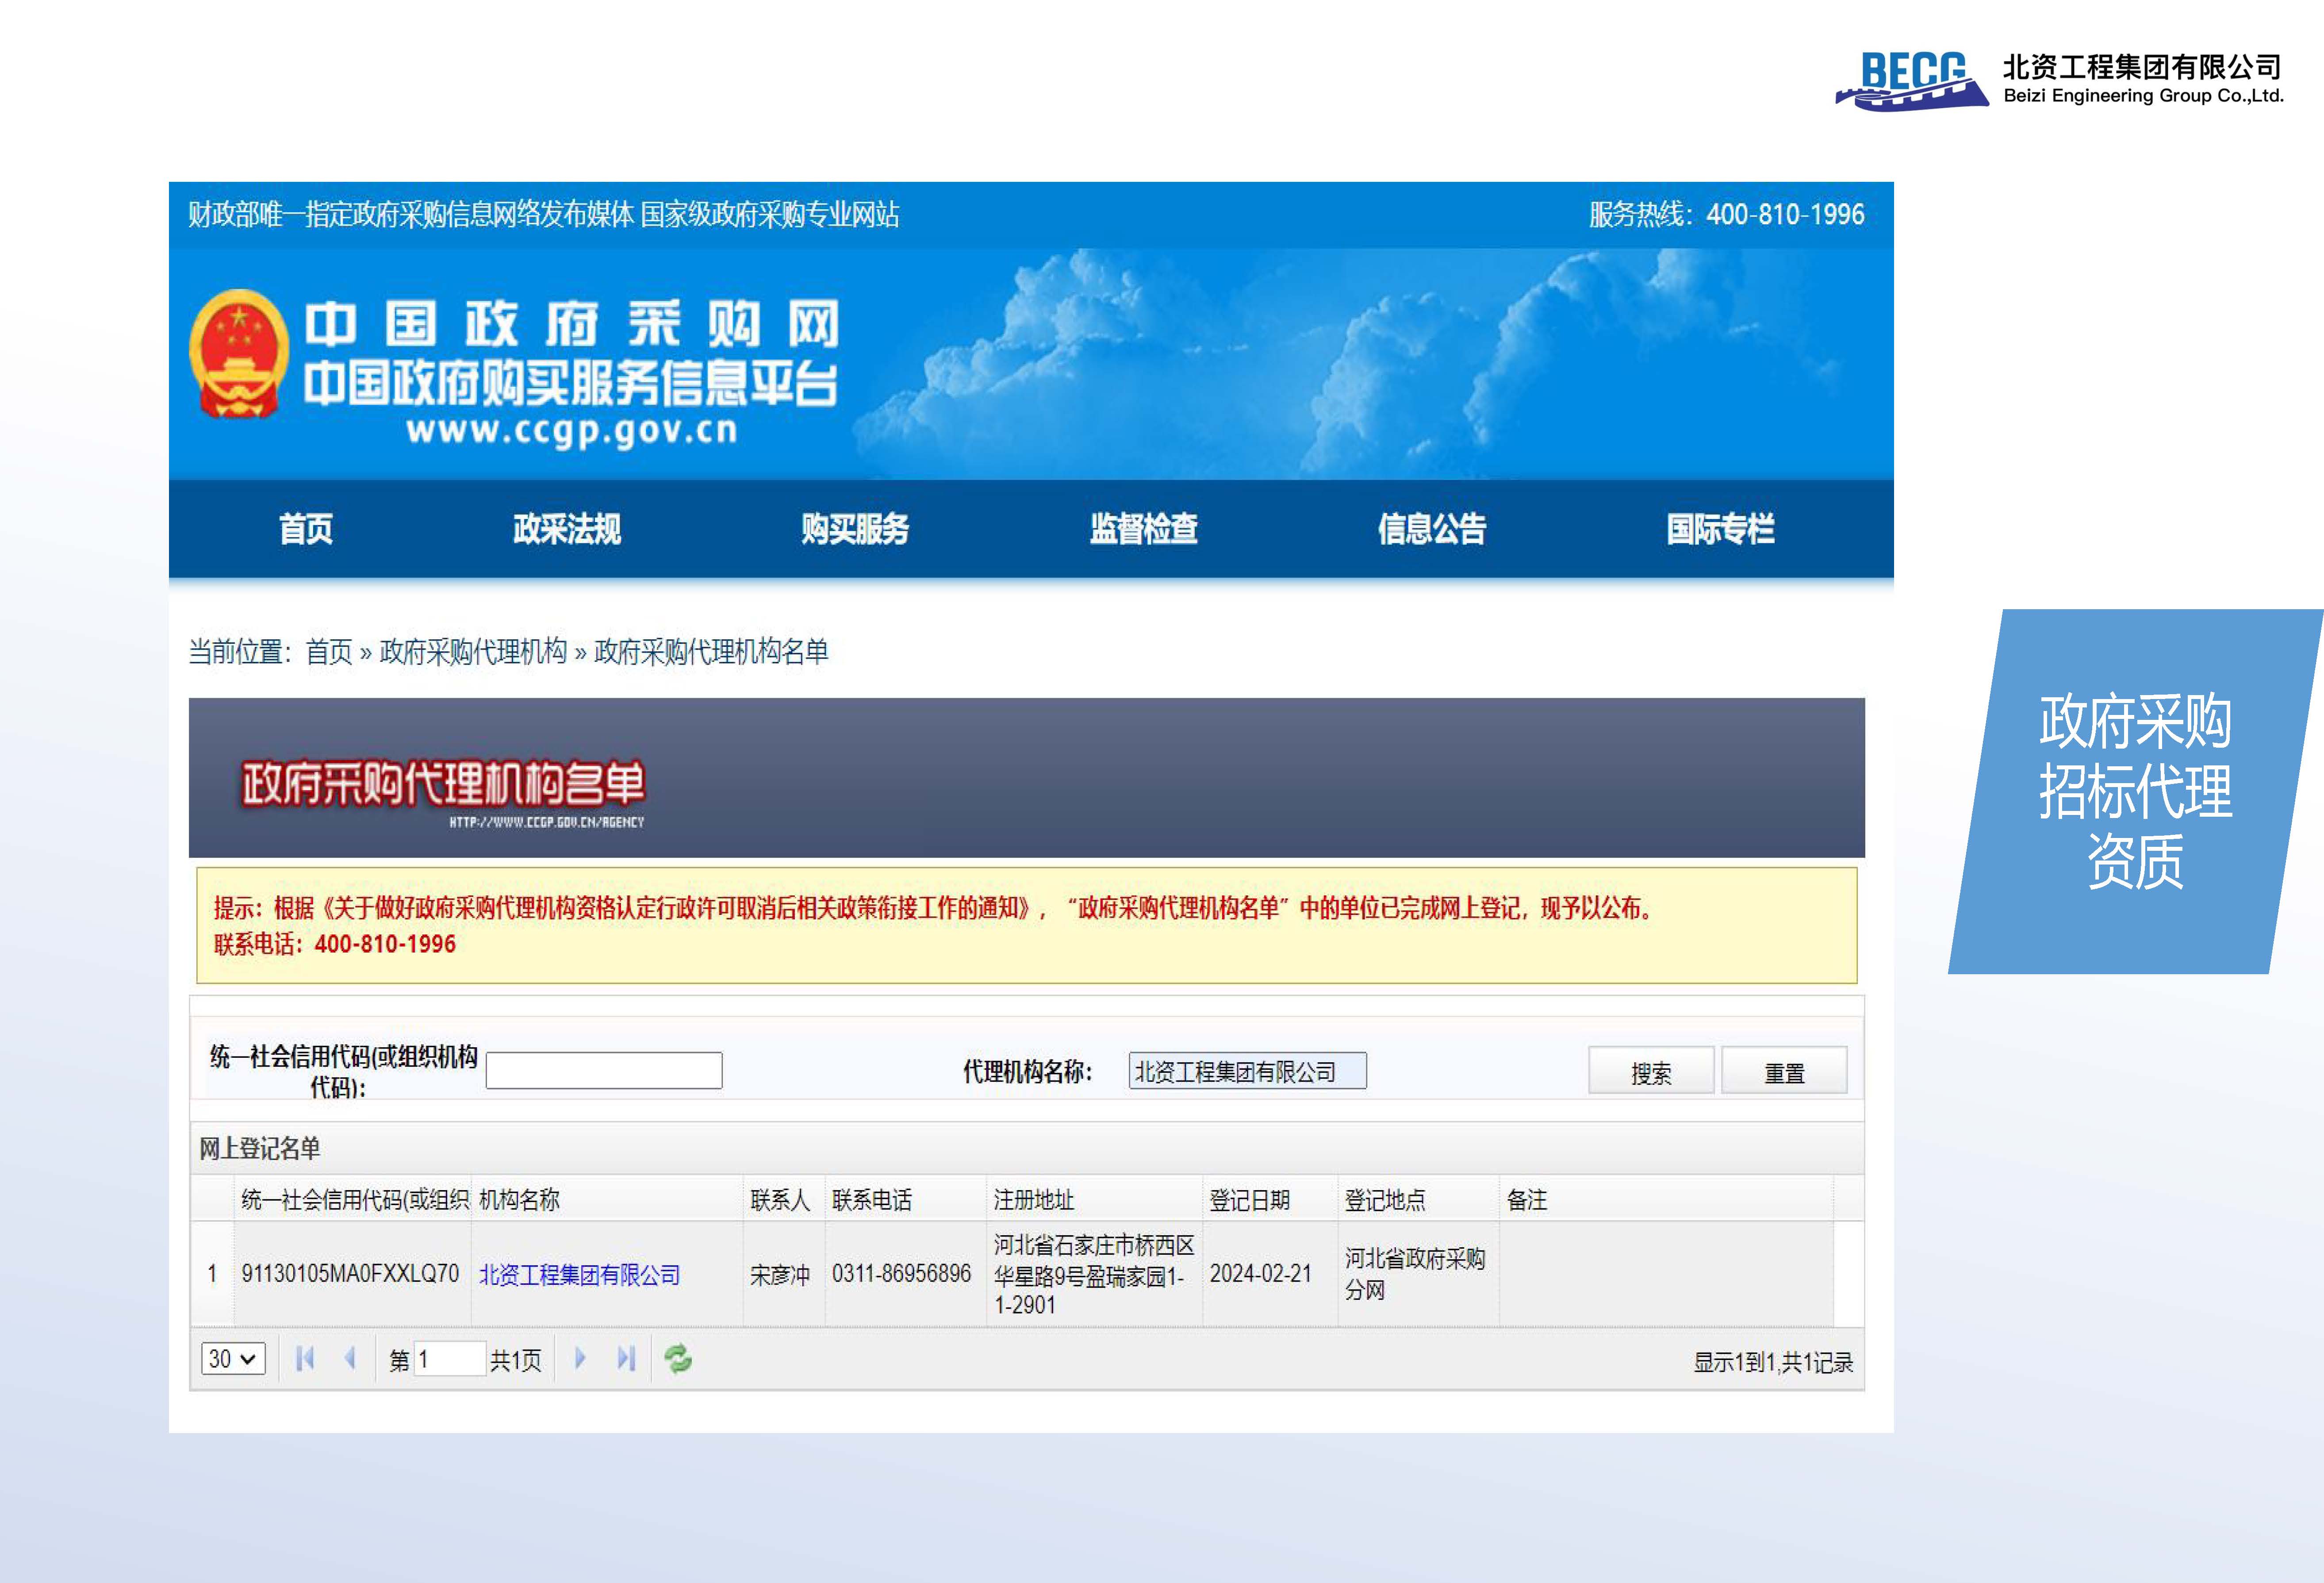The width and height of the screenshot is (2324, 1583).
Task: Open 北资工程集团有限公司 link in table
Action: 579,1275
